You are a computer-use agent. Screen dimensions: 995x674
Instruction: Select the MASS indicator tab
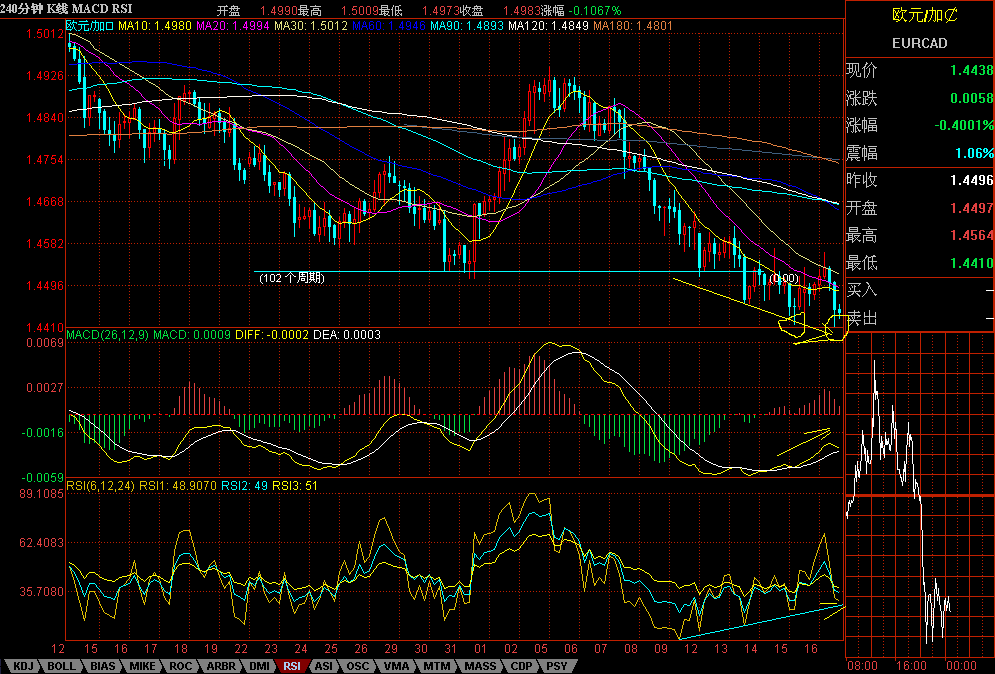[480, 666]
